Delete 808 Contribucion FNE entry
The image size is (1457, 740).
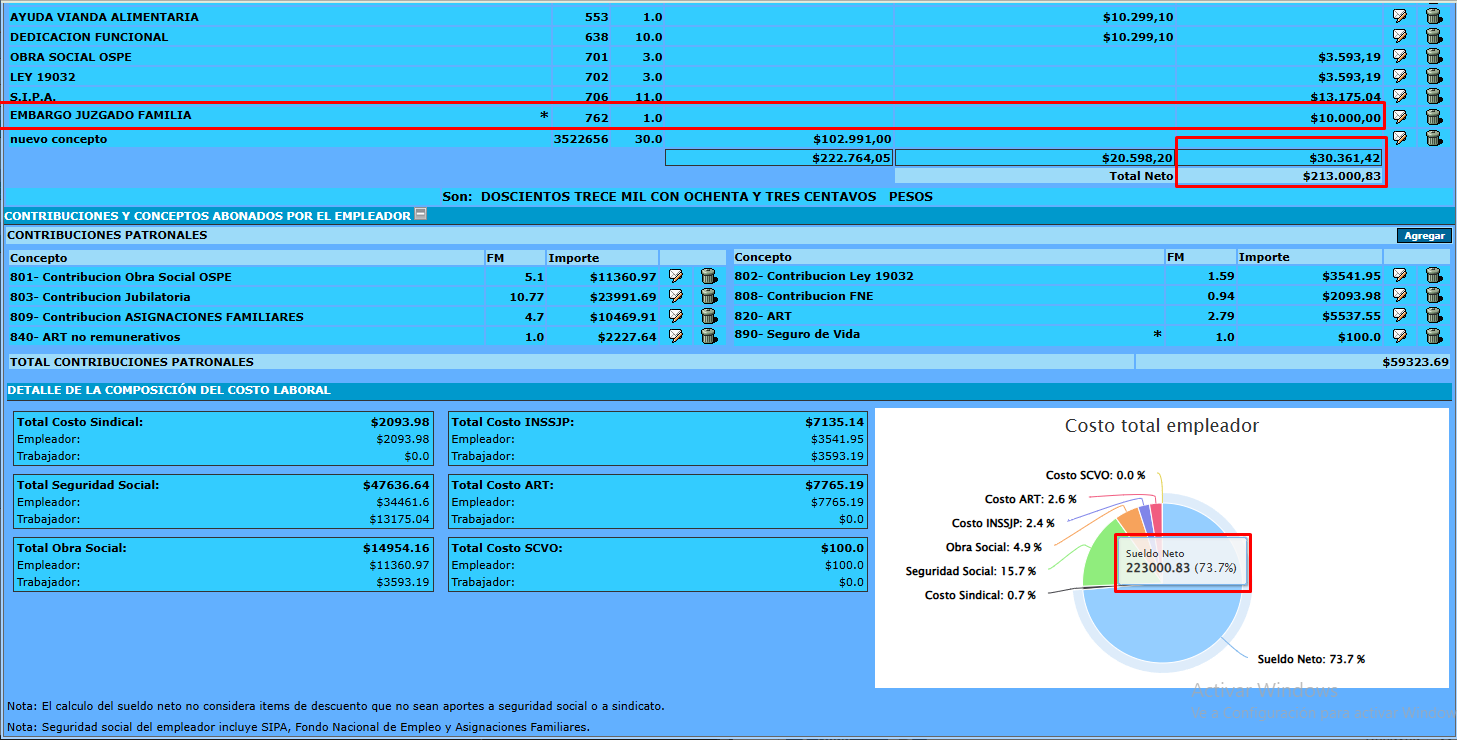point(1433,295)
